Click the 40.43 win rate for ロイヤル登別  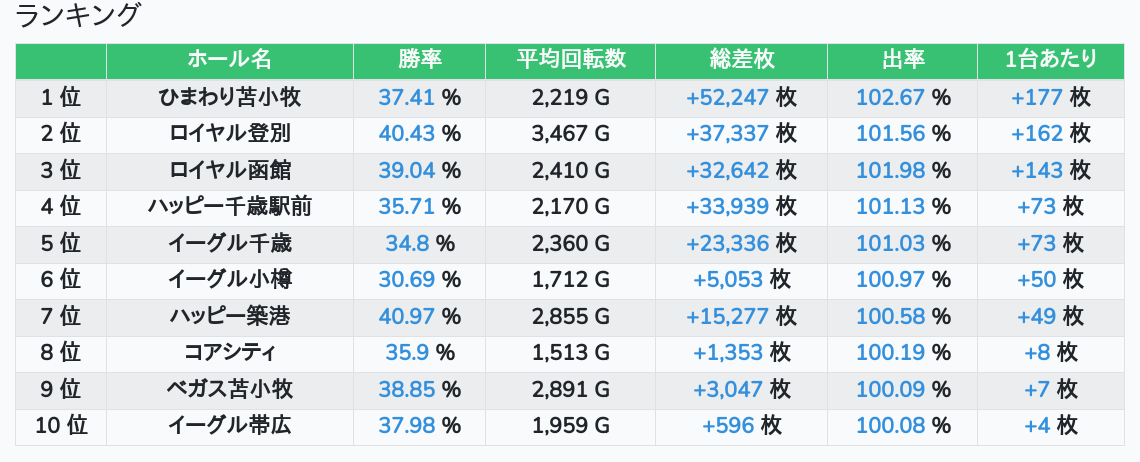tap(407, 134)
